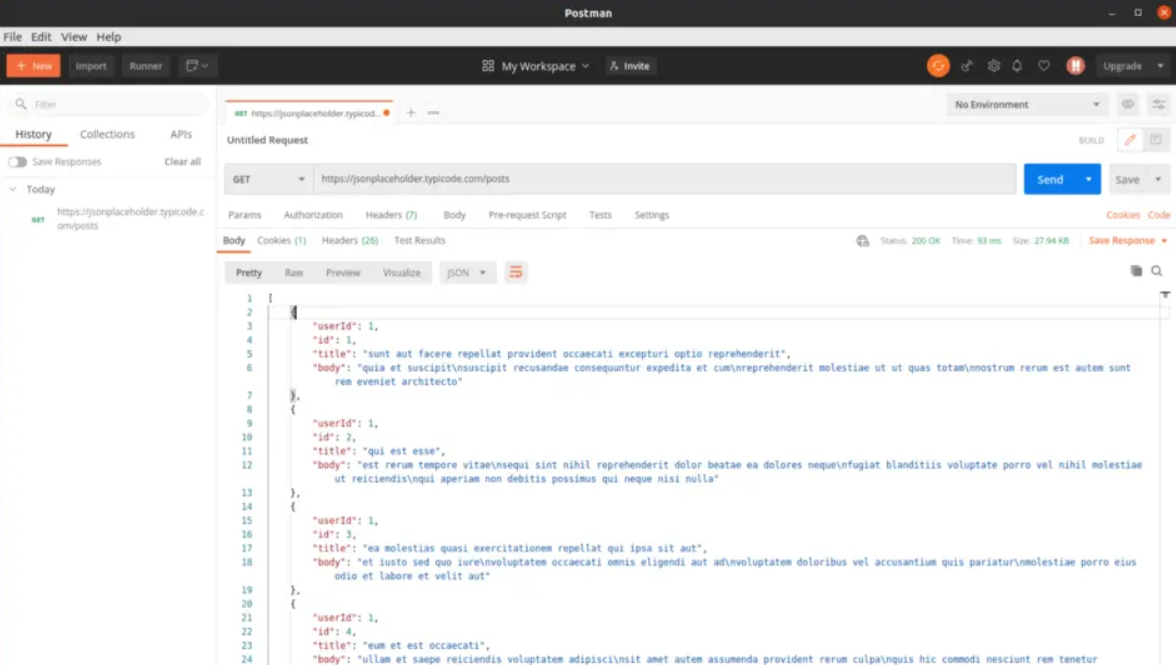
Task: Click the blue Send button
Action: [1050, 179]
